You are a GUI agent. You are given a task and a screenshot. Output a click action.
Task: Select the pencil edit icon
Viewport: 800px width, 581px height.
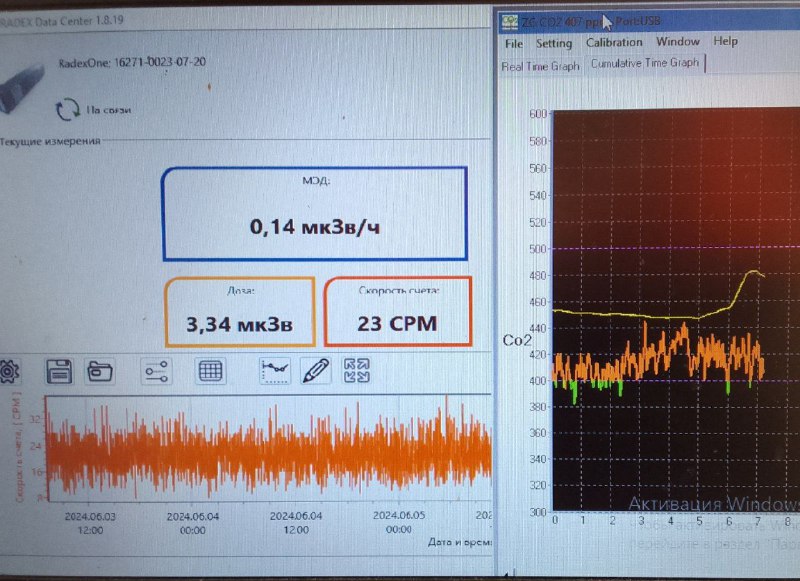[x=315, y=370]
